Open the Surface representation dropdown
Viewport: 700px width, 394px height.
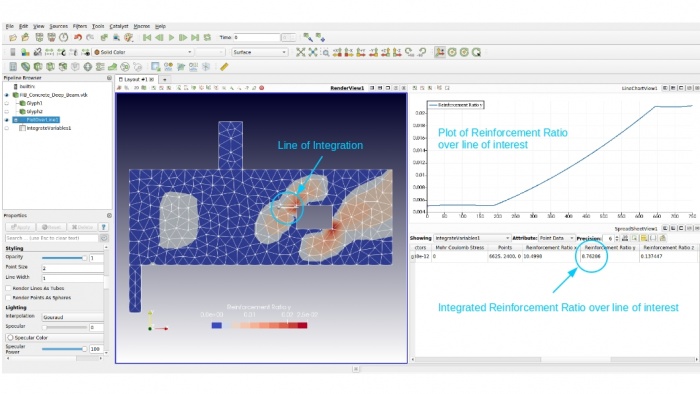point(259,52)
